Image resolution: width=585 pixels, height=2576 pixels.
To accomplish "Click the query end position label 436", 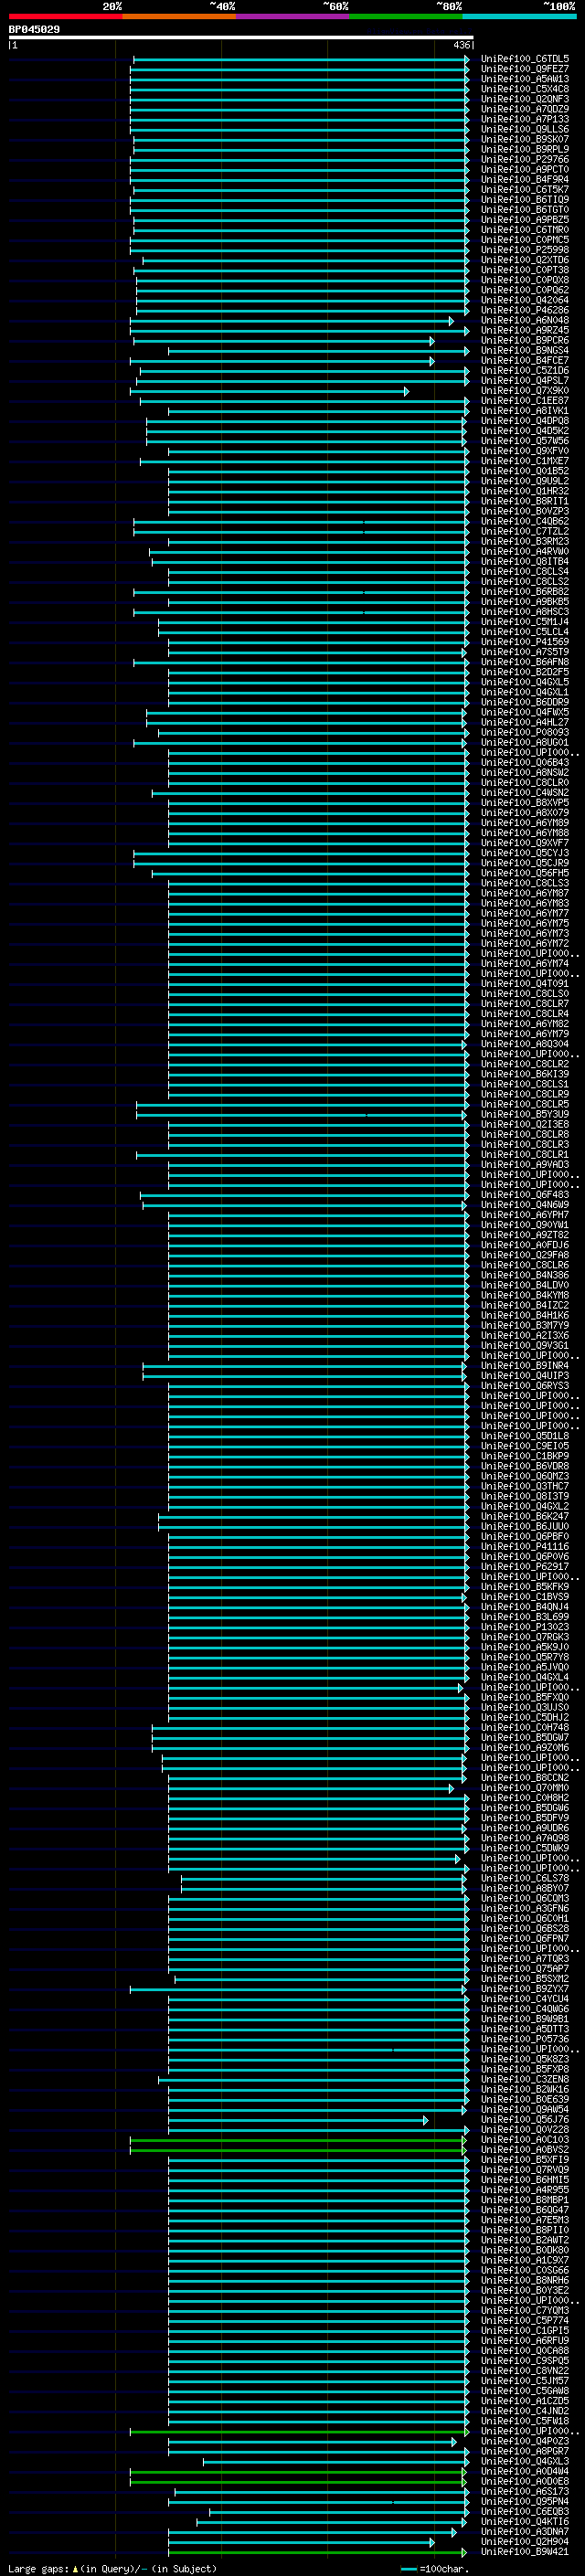I will click(461, 45).
